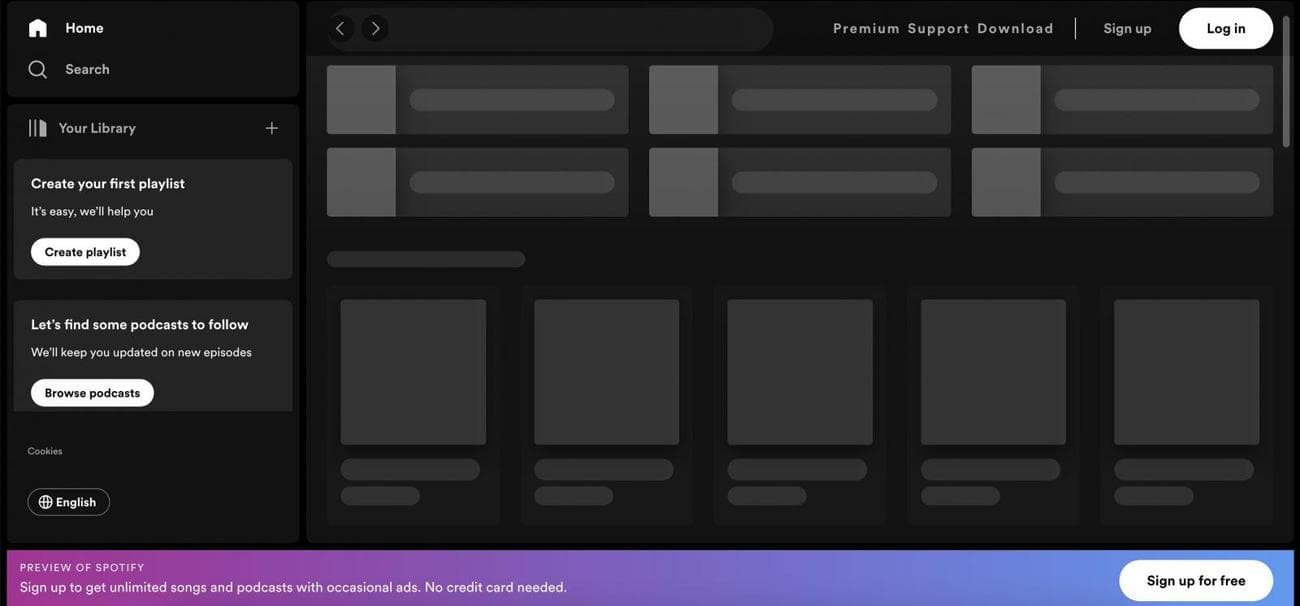Click the plus icon to create playlist
1300x606 pixels.
point(271,128)
